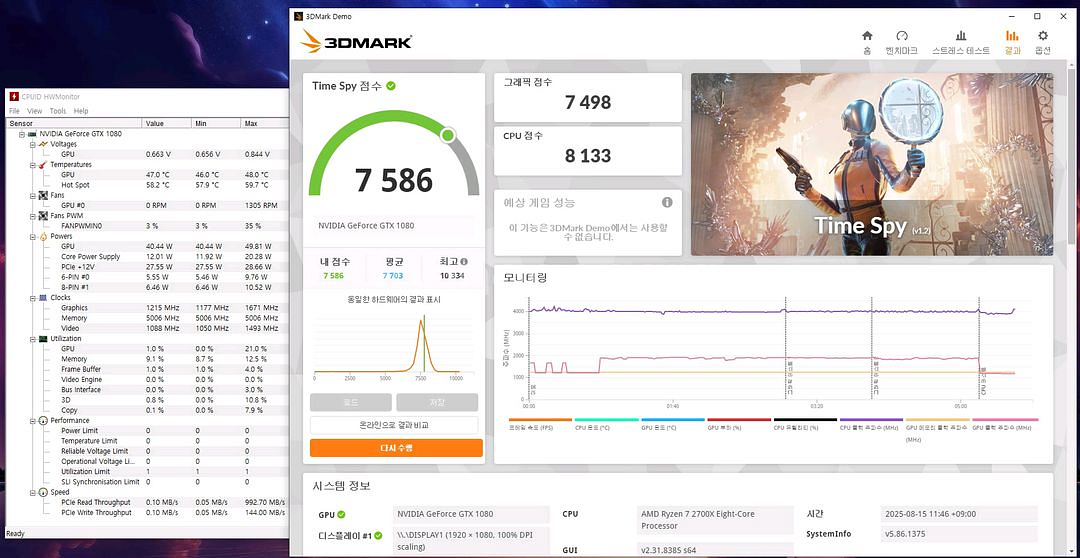Screen dimensions: 1080x558
Task: Open the Tools menu in HWMonitor
Action: click(x=58, y=111)
